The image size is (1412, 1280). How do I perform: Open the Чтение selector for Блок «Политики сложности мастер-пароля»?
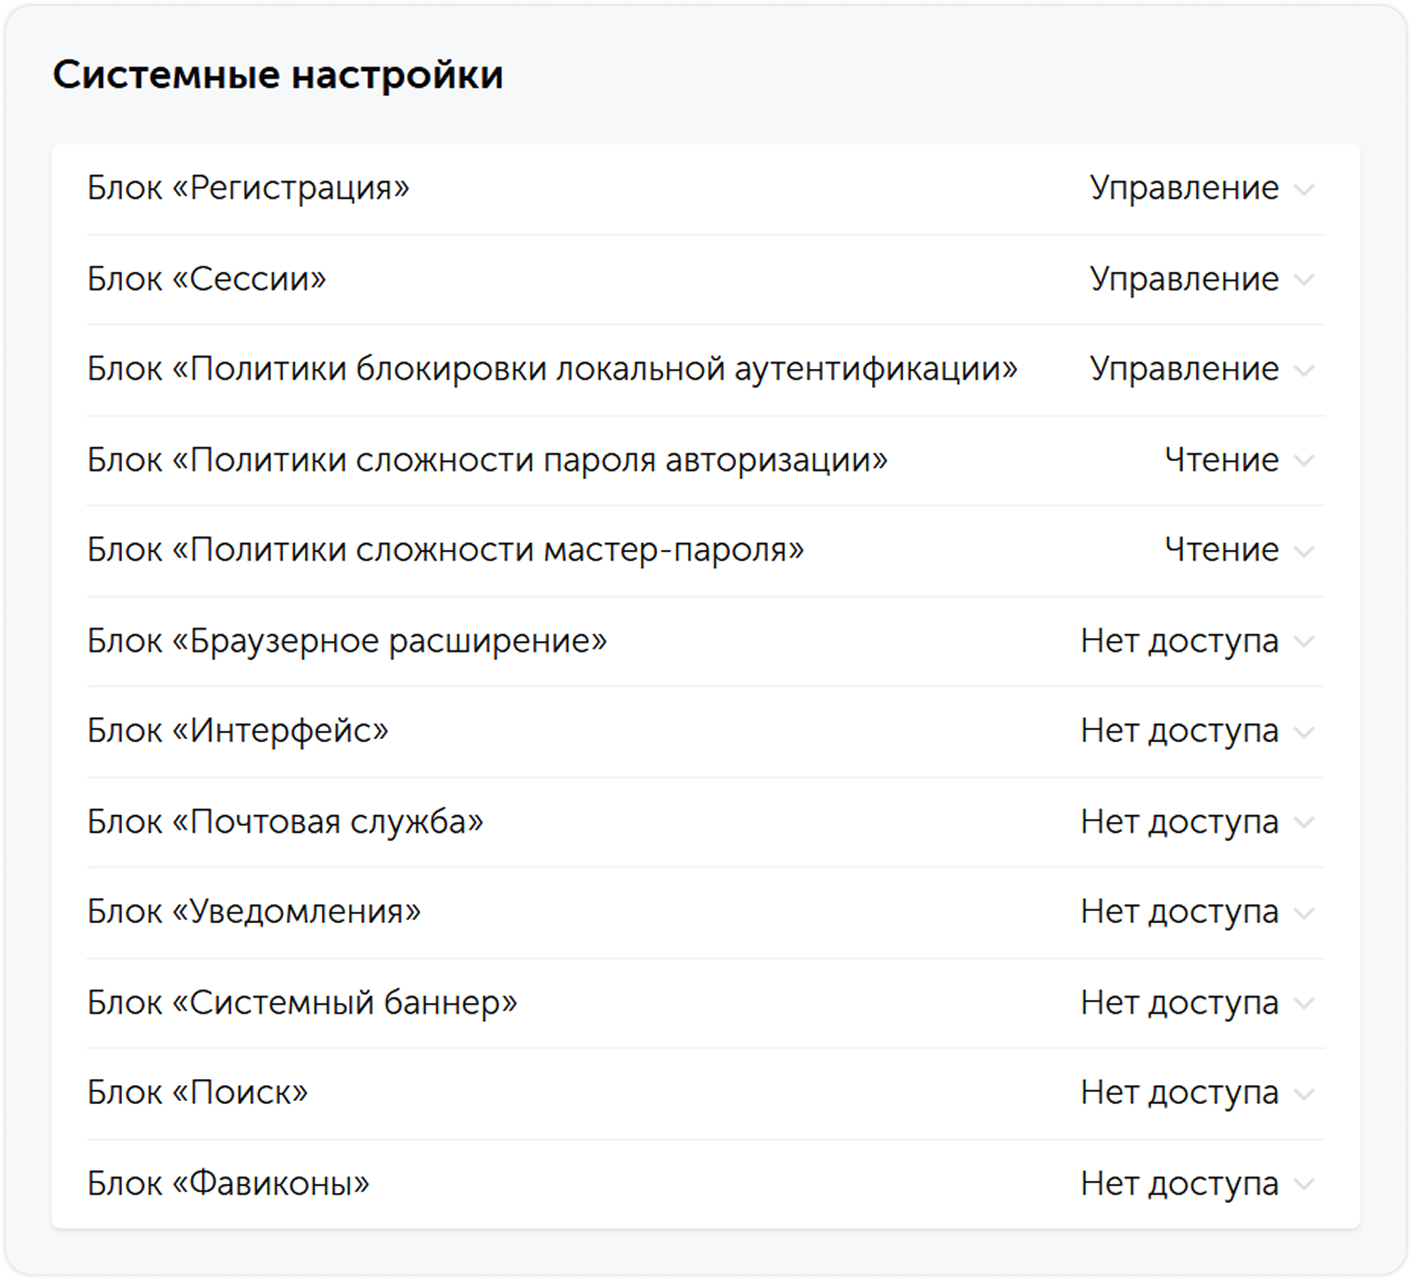1304,550
